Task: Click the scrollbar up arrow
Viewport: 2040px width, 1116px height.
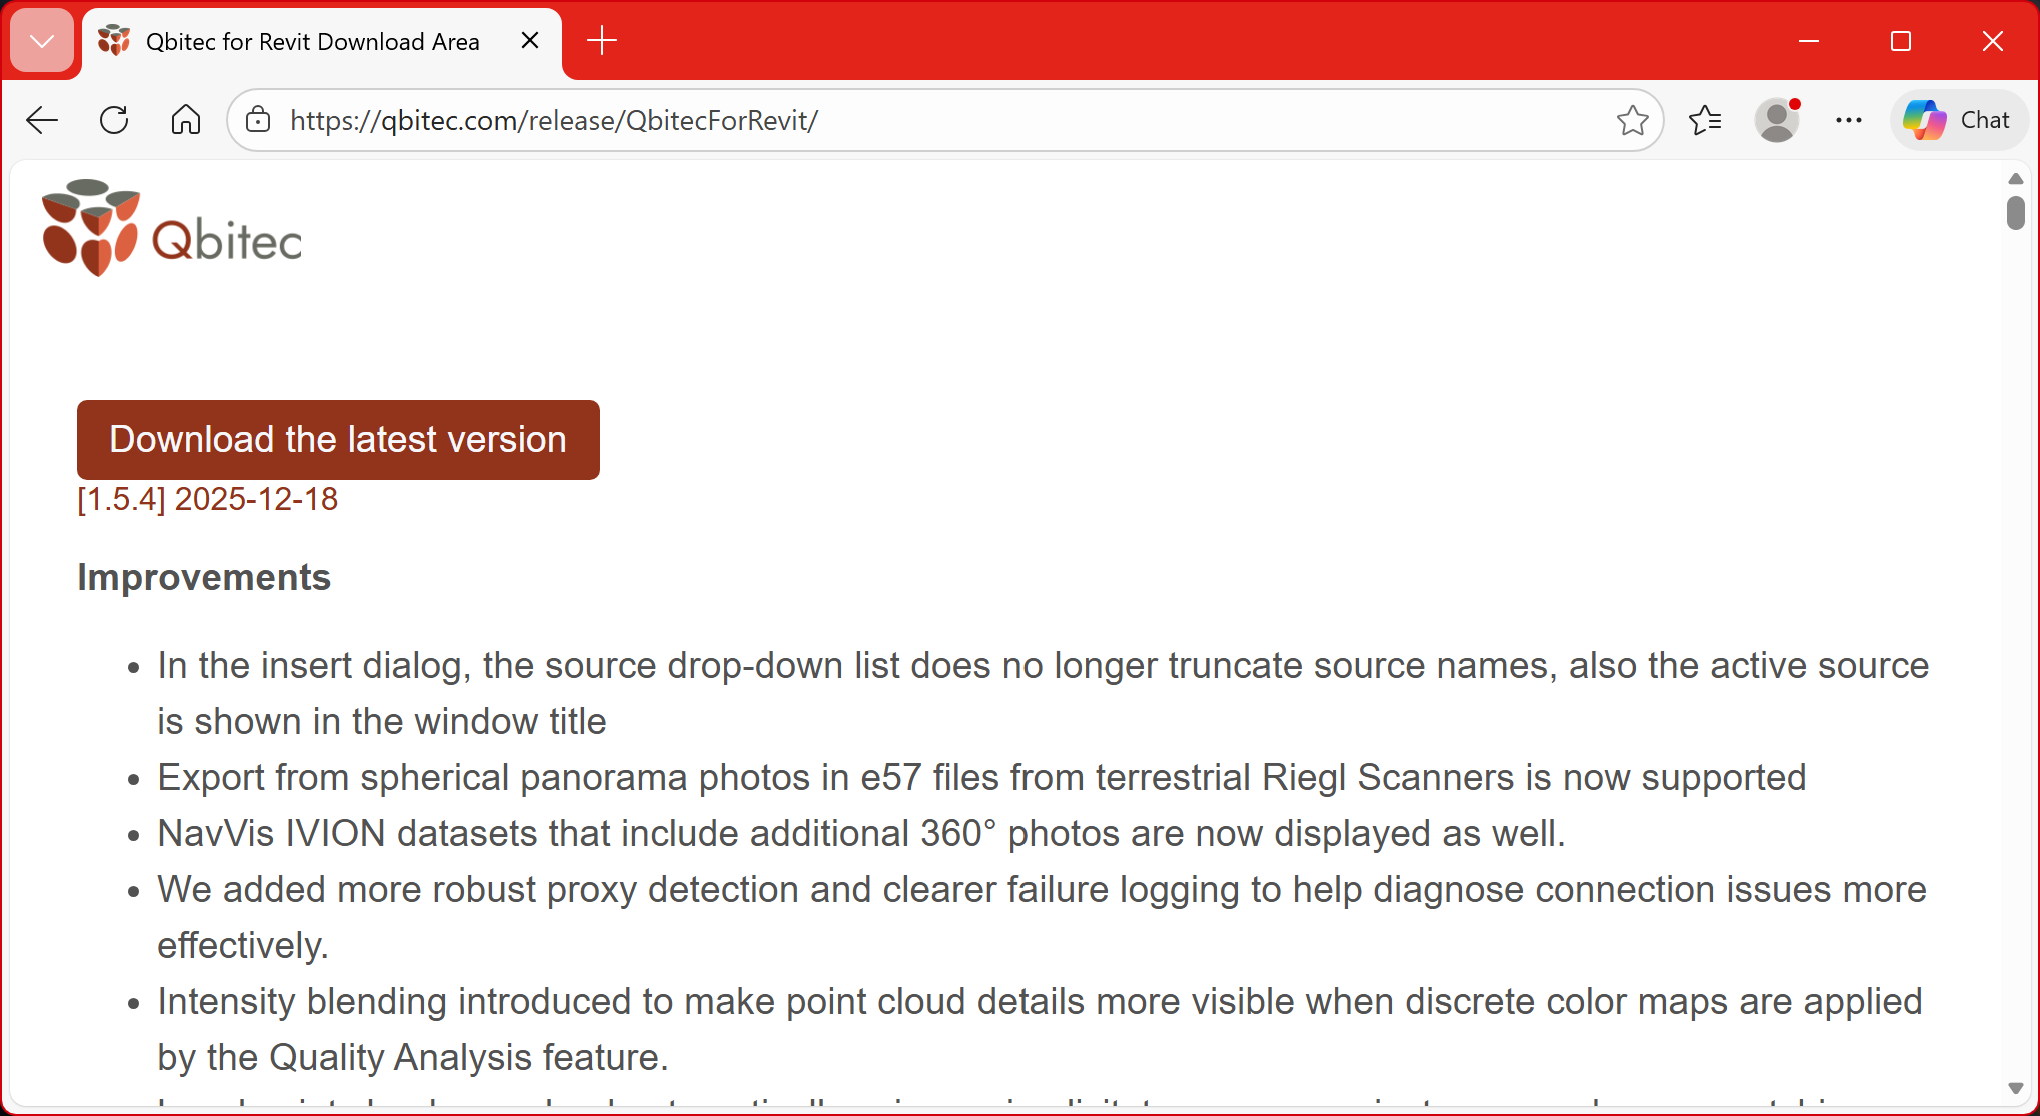Action: [2016, 178]
